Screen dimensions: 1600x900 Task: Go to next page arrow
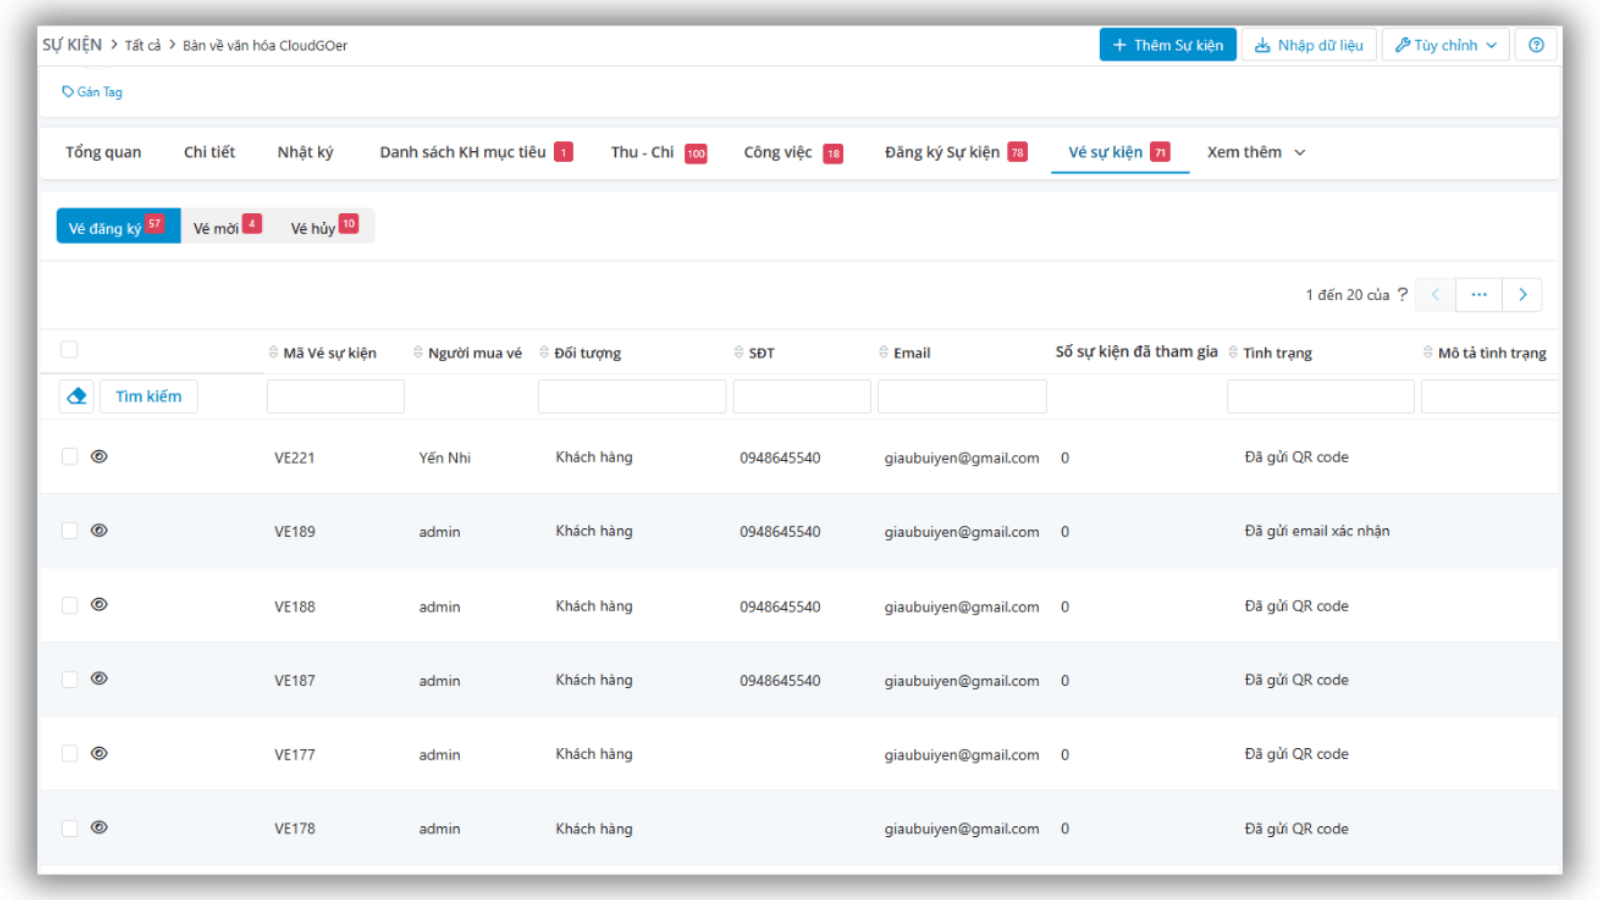point(1522,295)
